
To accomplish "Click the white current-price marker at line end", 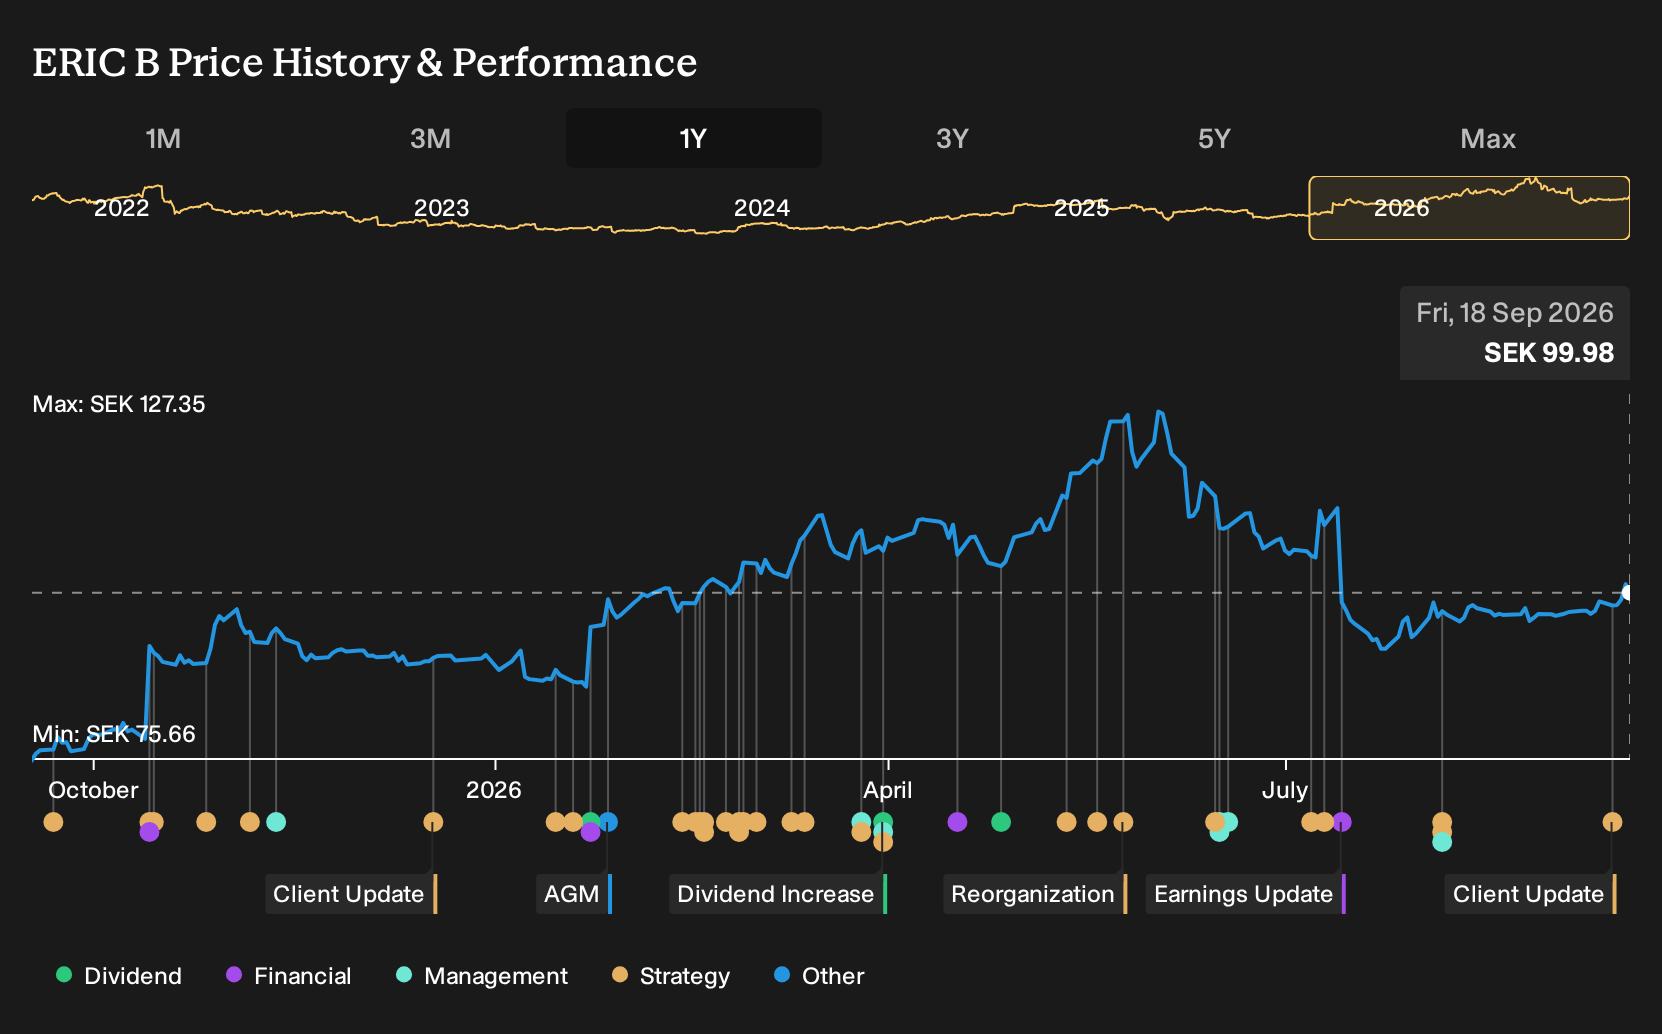I will tap(1627, 593).
